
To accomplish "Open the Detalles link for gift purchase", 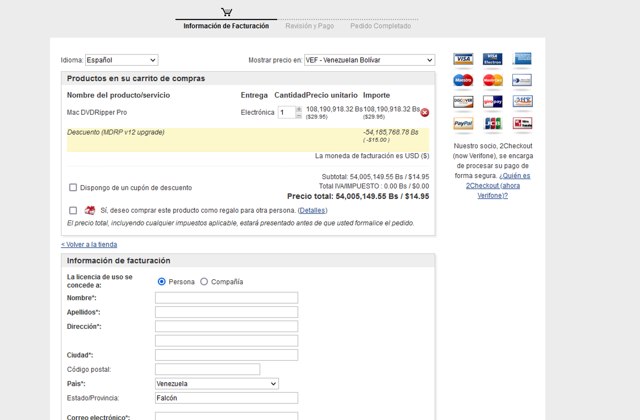I will 312,210.
